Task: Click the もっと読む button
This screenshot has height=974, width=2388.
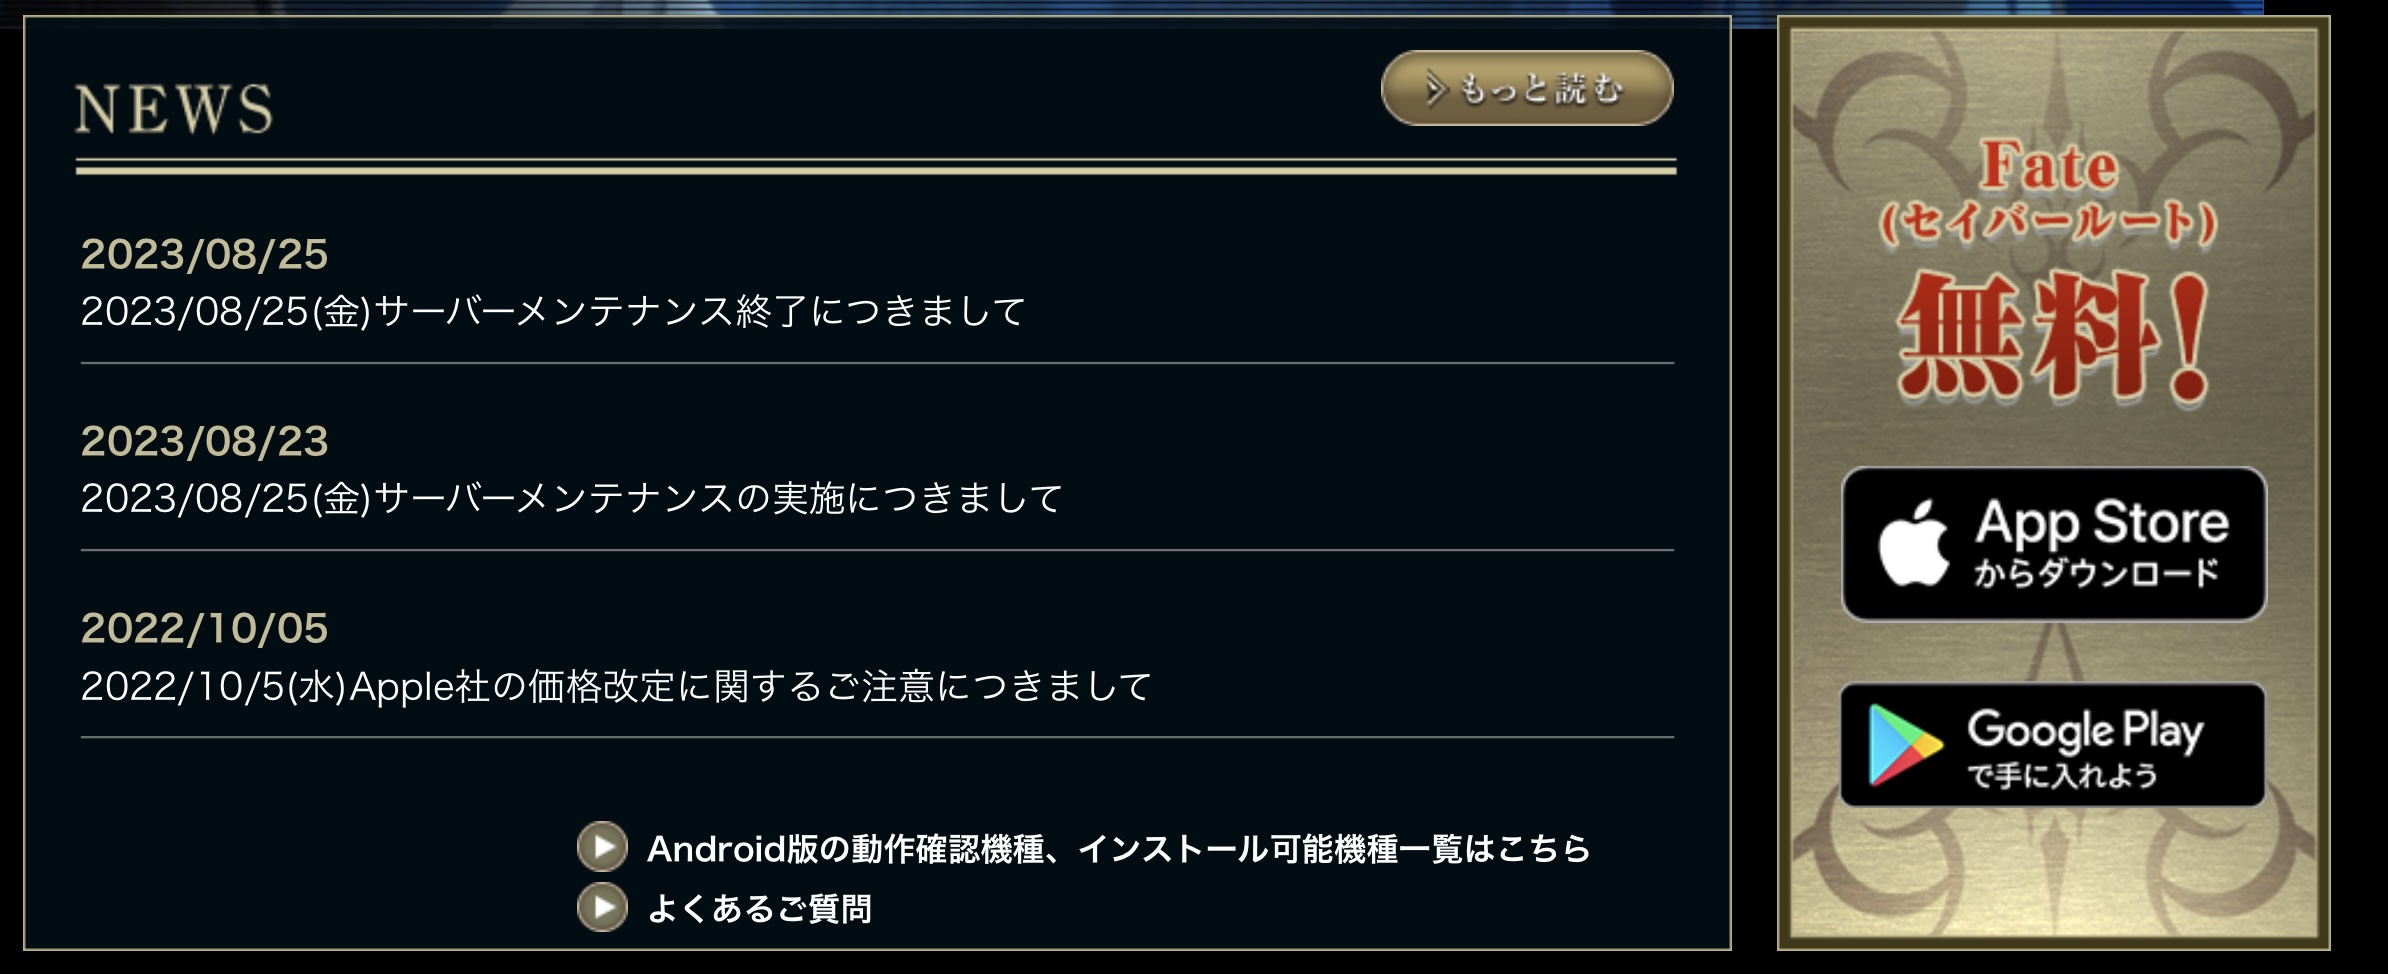Action: [x=1527, y=88]
